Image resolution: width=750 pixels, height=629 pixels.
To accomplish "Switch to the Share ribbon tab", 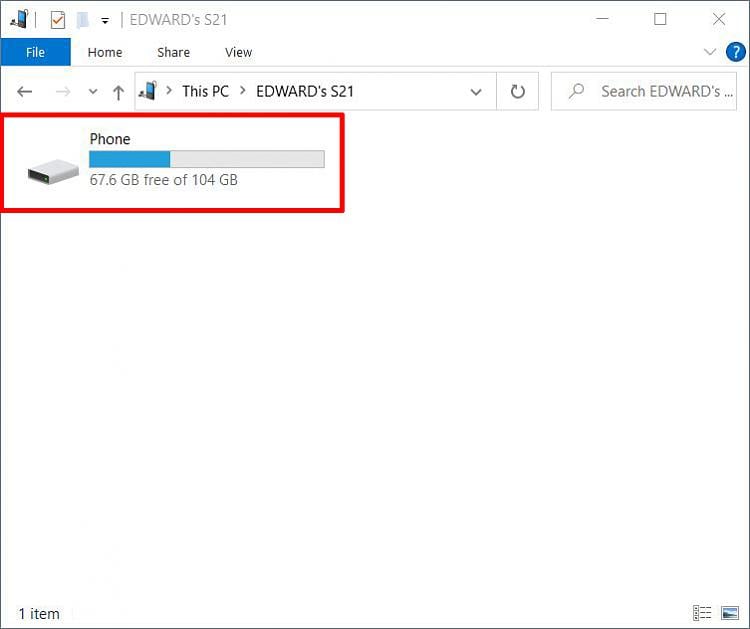I will [x=174, y=52].
